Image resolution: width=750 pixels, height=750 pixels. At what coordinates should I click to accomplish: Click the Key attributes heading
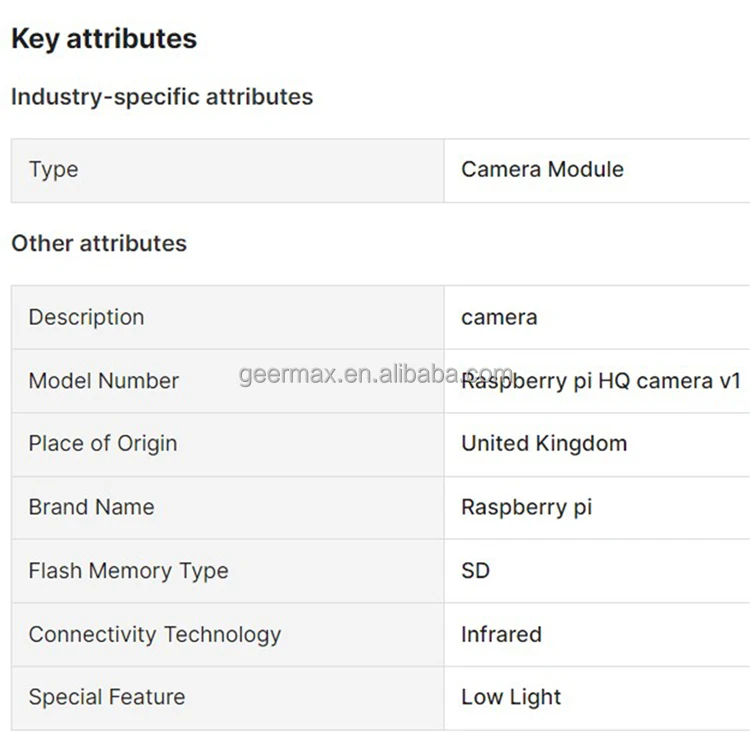click(x=104, y=39)
